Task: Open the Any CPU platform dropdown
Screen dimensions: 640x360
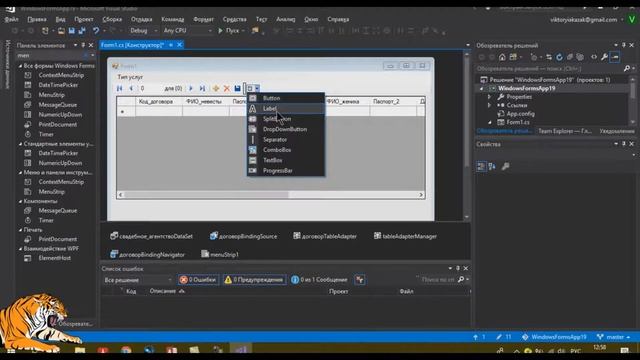Action: tap(187, 31)
